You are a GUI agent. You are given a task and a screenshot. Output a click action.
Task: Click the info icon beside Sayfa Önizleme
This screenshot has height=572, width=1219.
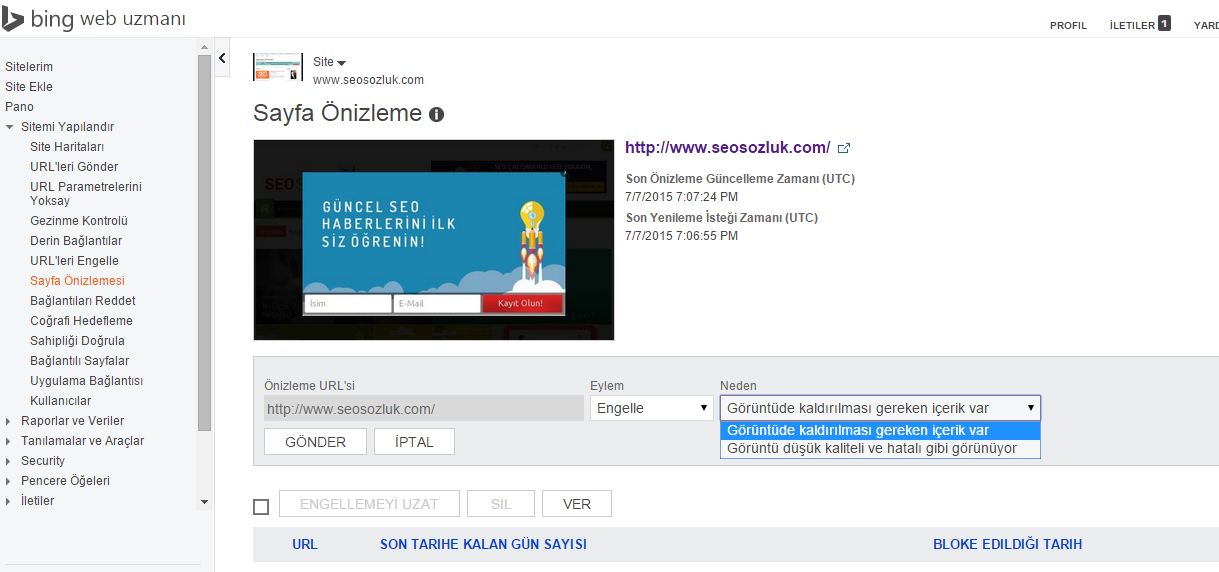point(436,115)
